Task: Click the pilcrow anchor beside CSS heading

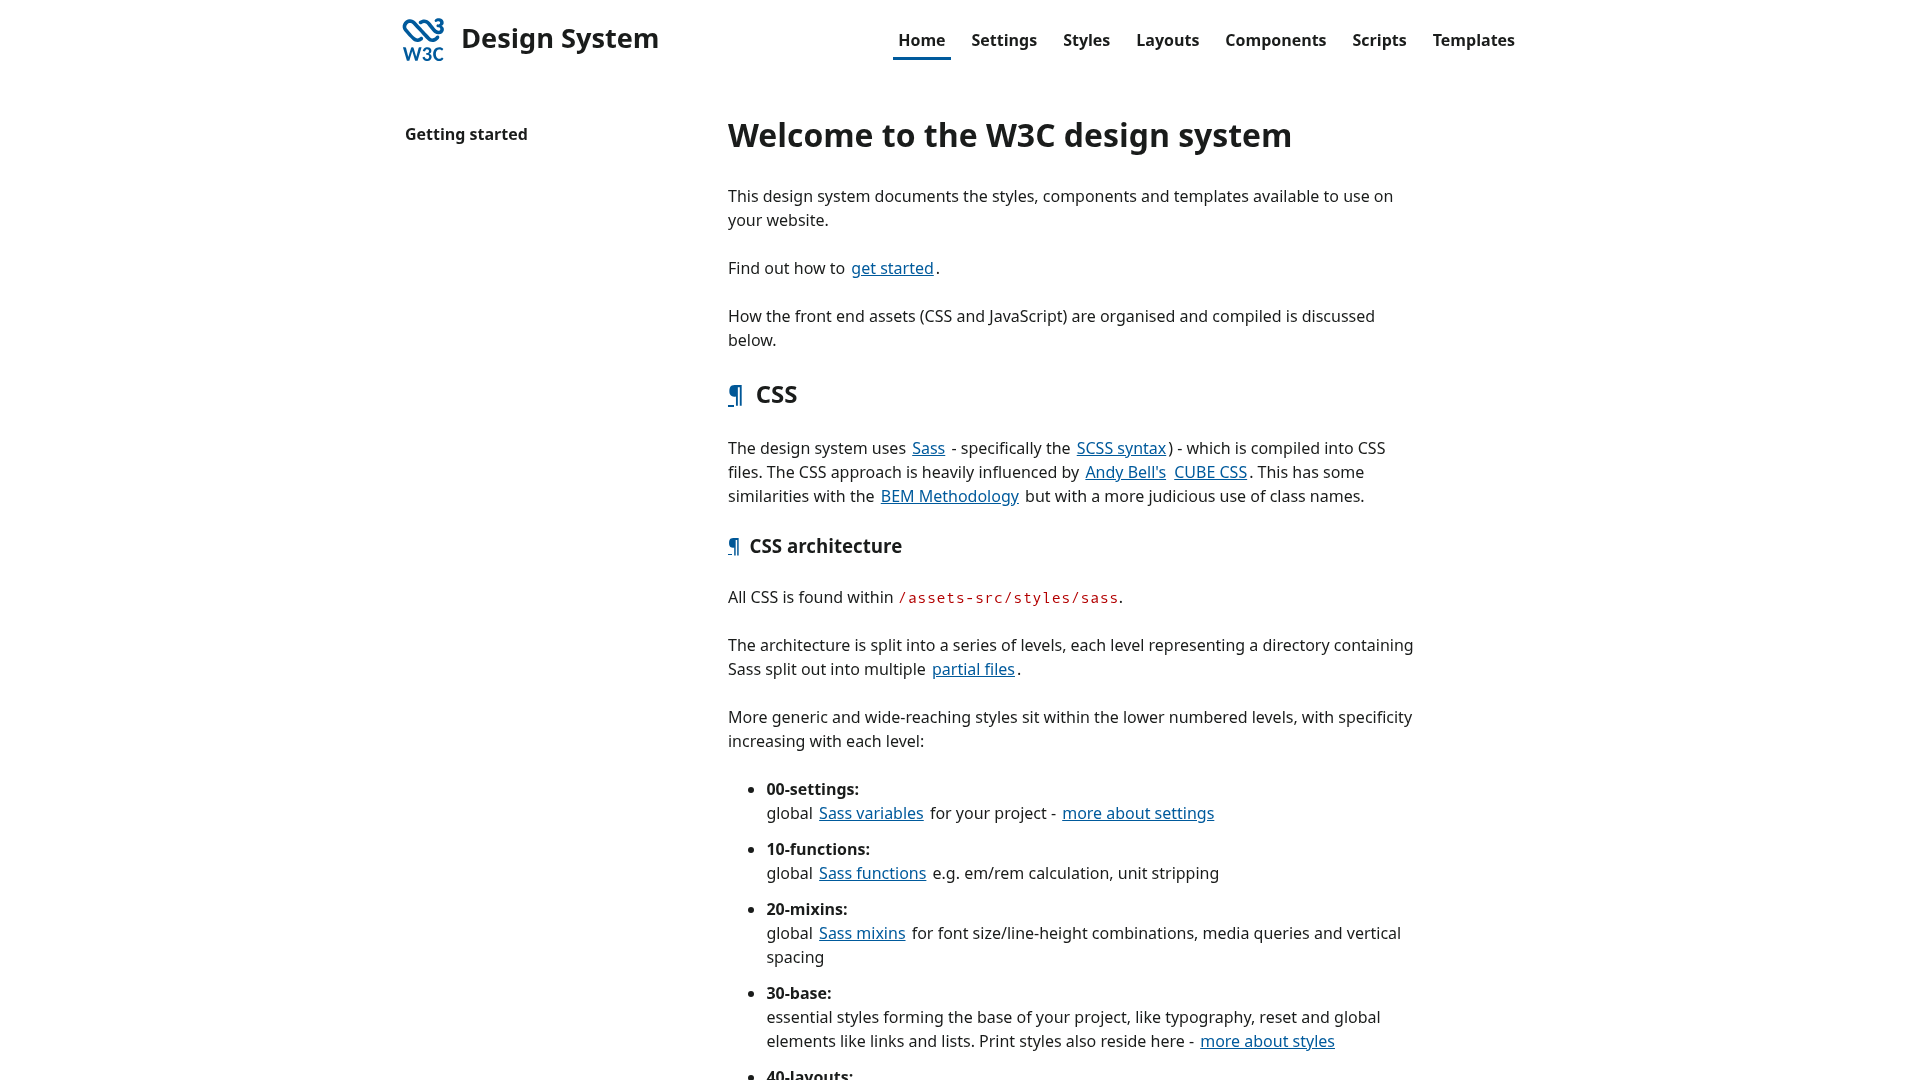Action: (736, 395)
